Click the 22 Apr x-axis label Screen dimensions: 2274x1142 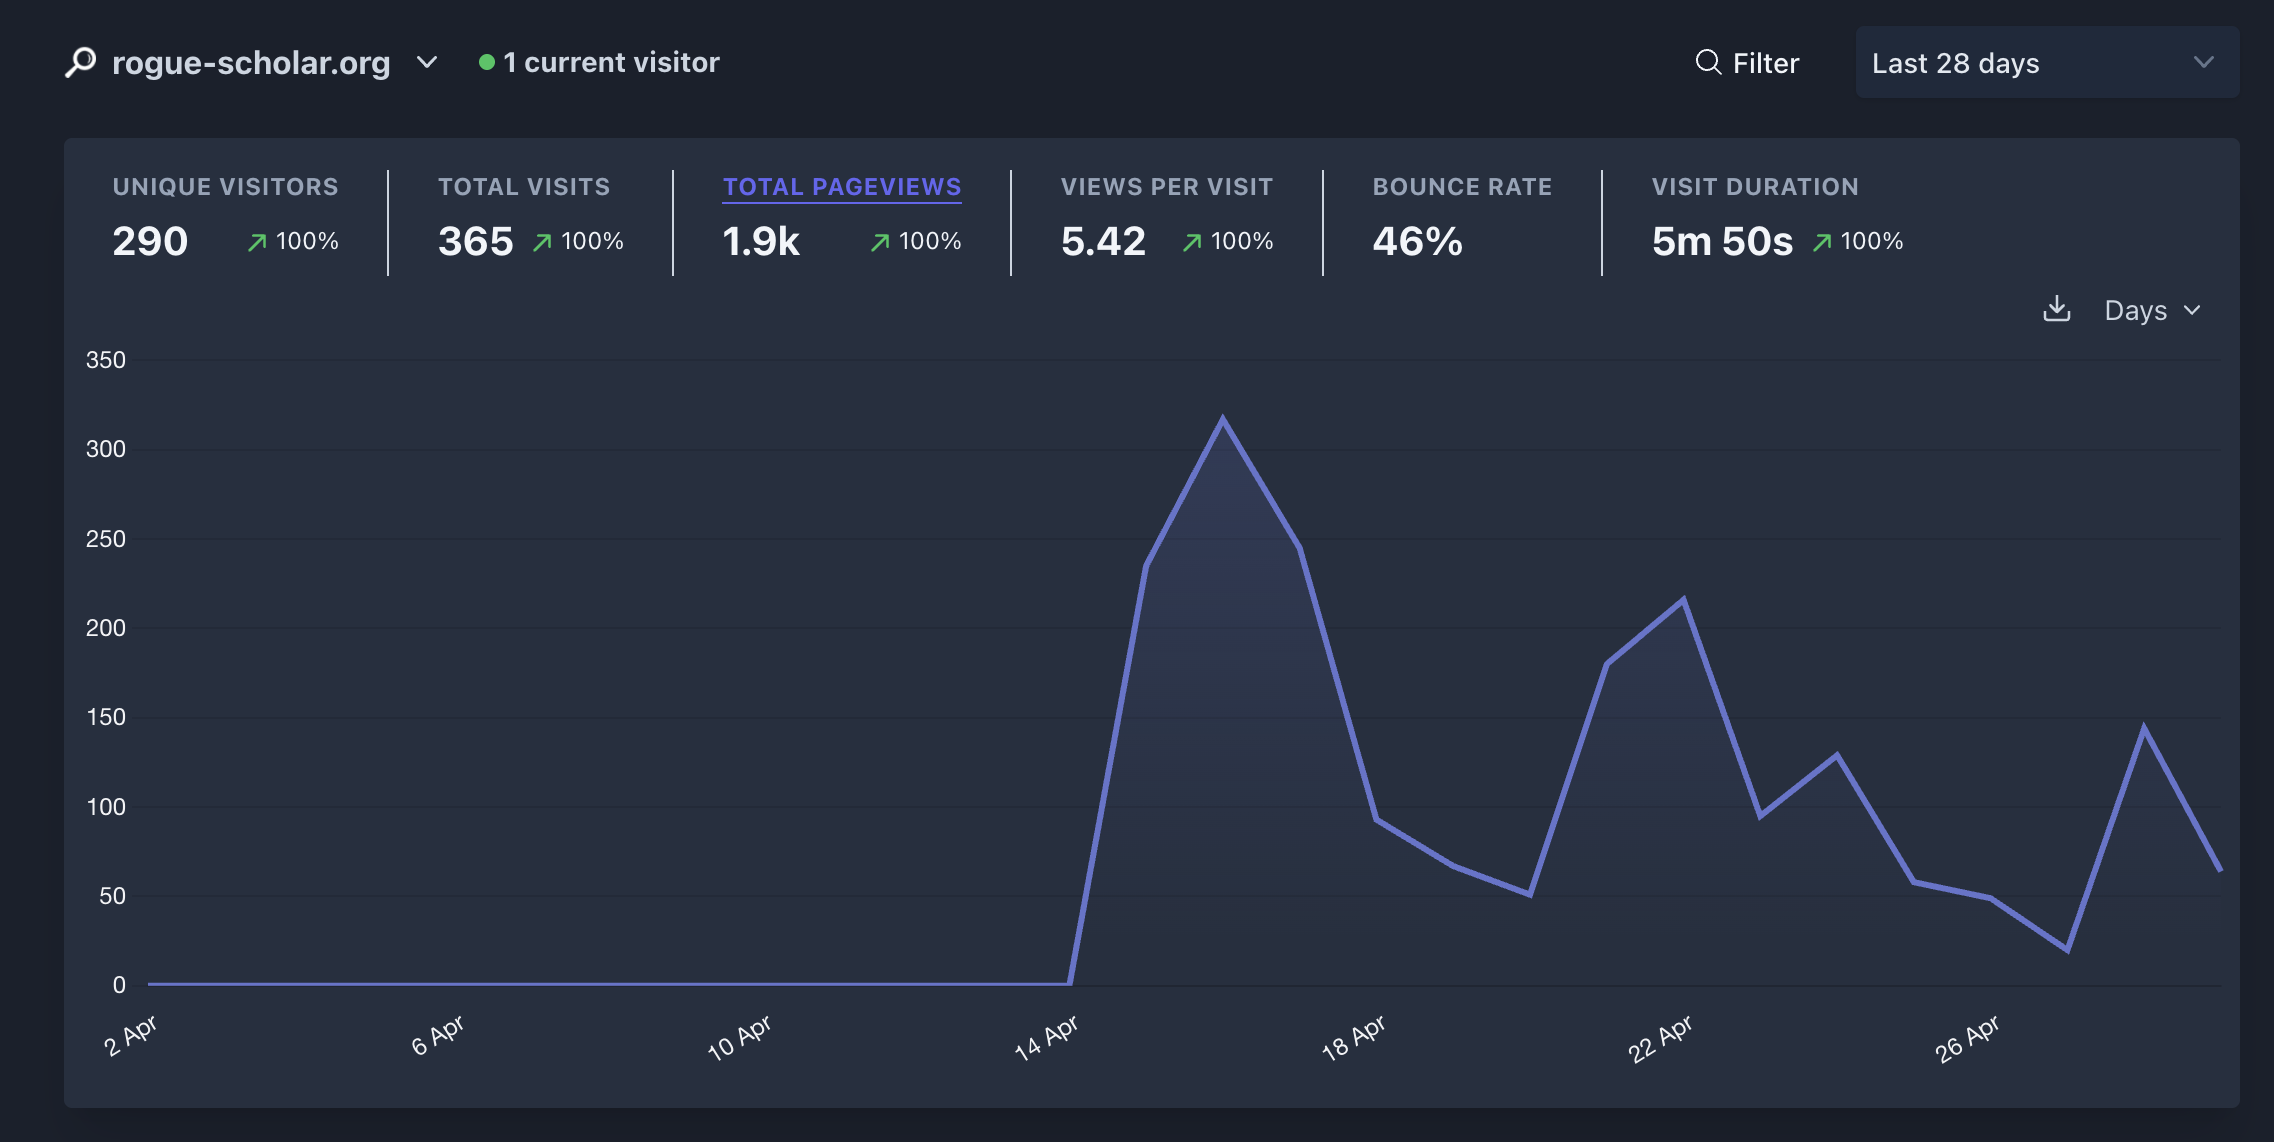[1659, 1038]
